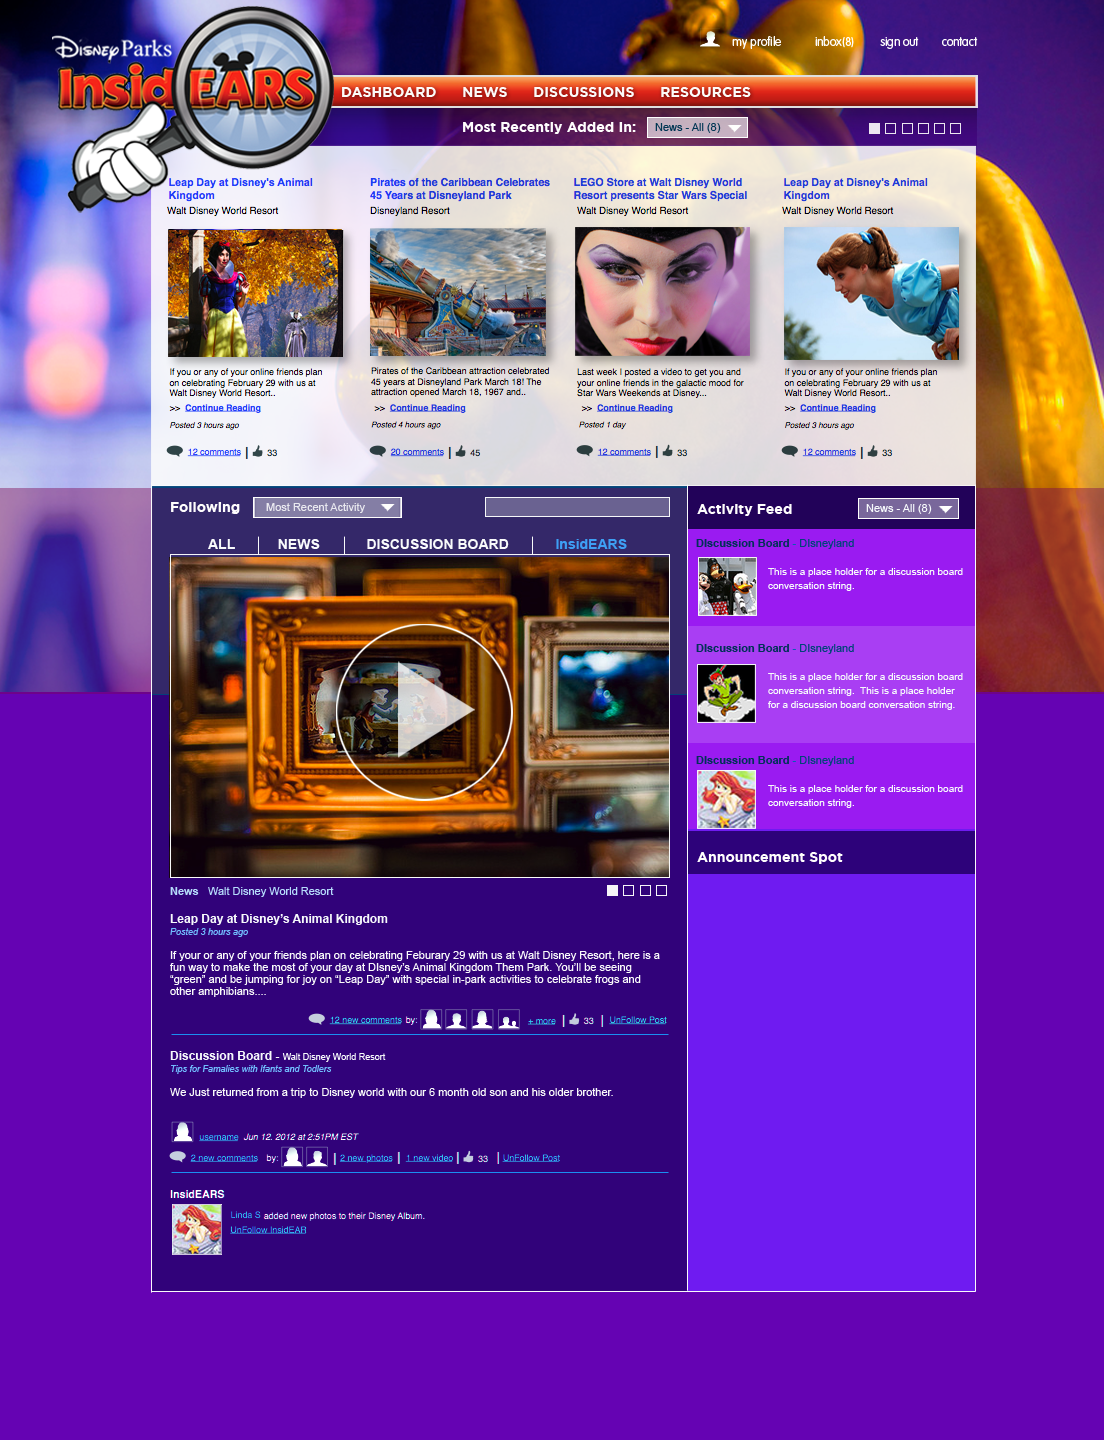Click comment bubble beside 2 new comments
1104x1440 pixels.
178,1157
